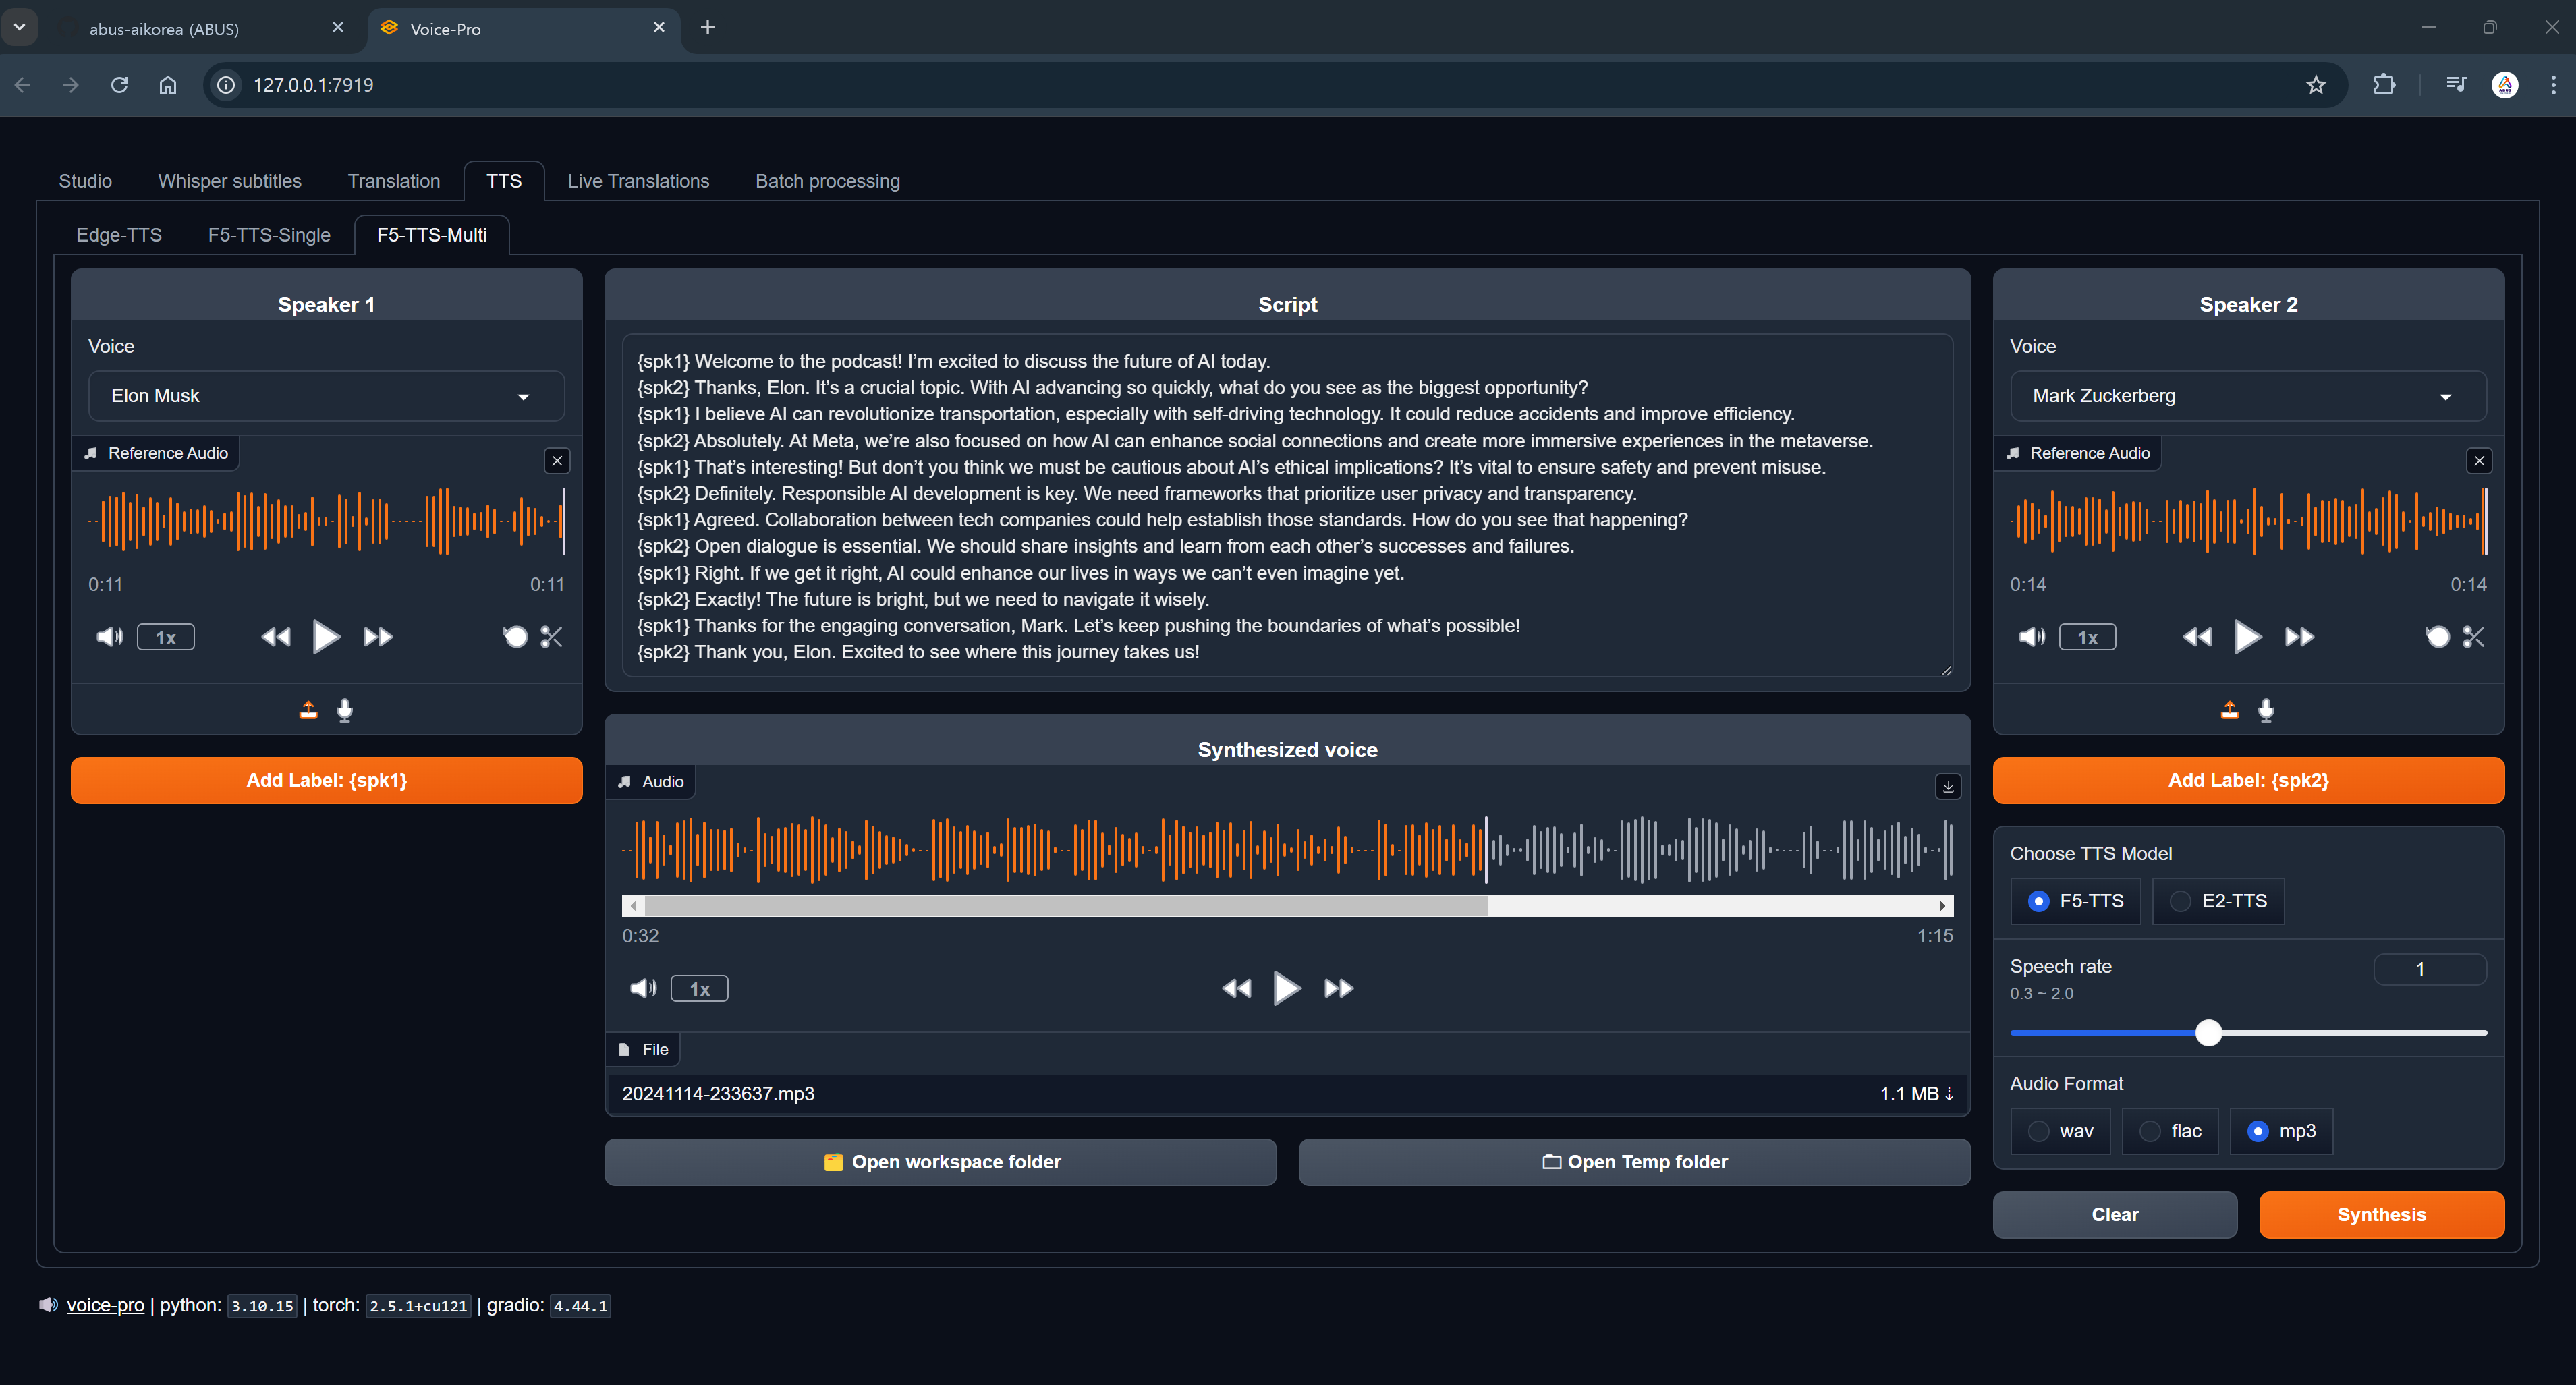Play the synthesized voice audio
This screenshot has width=2576, height=1385.
point(1286,989)
